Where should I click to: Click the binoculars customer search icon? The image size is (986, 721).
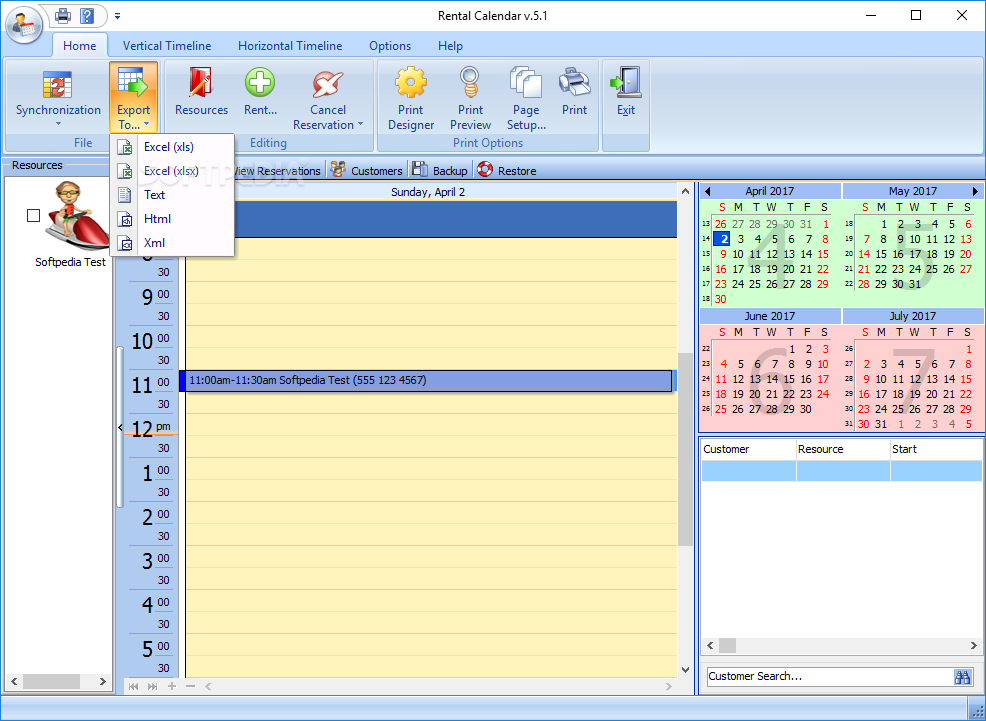(x=962, y=676)
